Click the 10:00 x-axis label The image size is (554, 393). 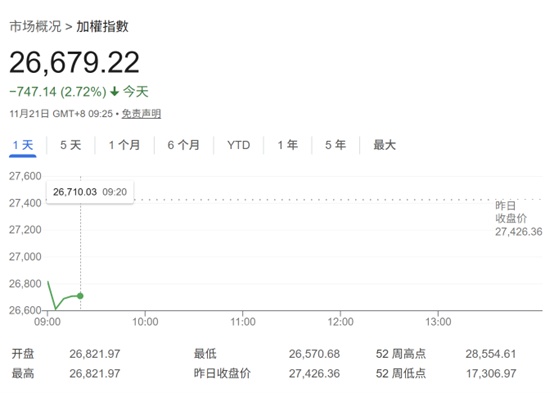145,322
